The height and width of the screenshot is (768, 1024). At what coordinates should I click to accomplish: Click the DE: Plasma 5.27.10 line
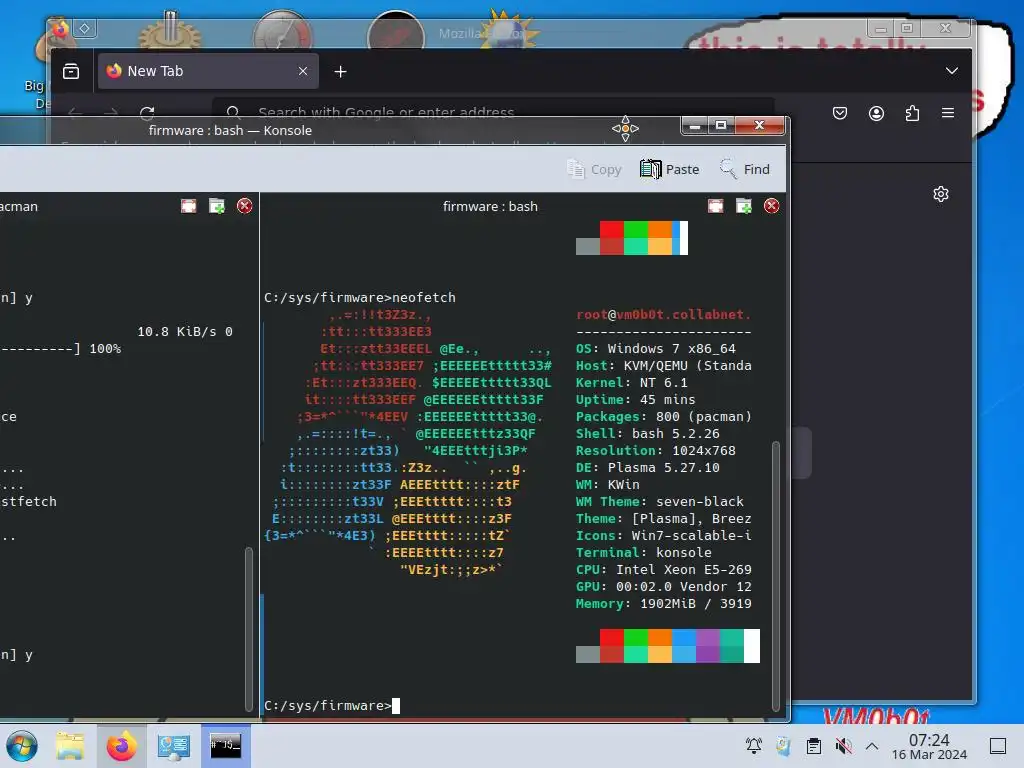click(x=647, y=468)
